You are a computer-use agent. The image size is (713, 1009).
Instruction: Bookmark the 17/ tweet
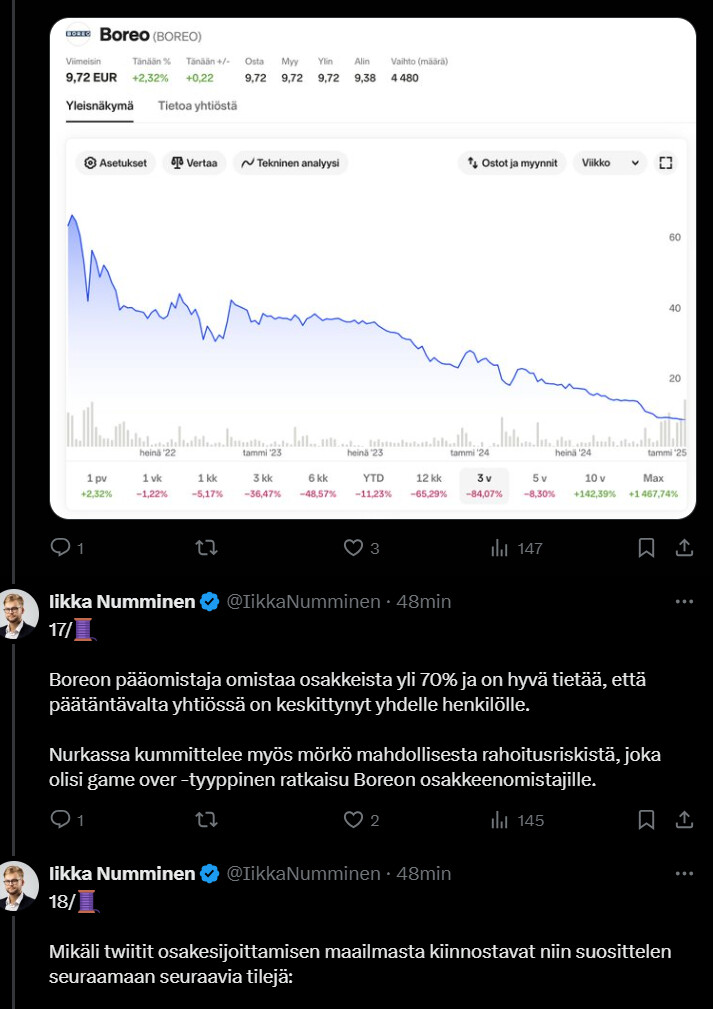coord(646,820)
